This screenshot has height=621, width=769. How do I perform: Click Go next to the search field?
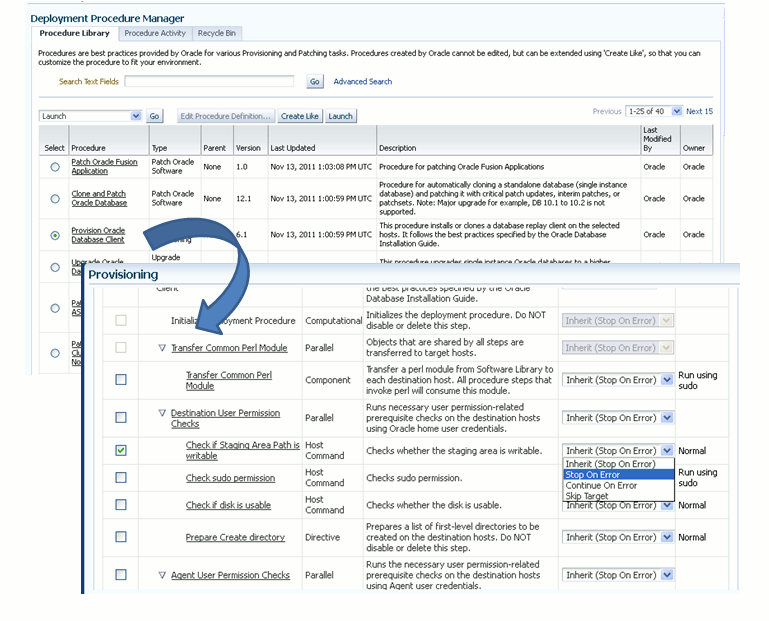tap(315, 81)
